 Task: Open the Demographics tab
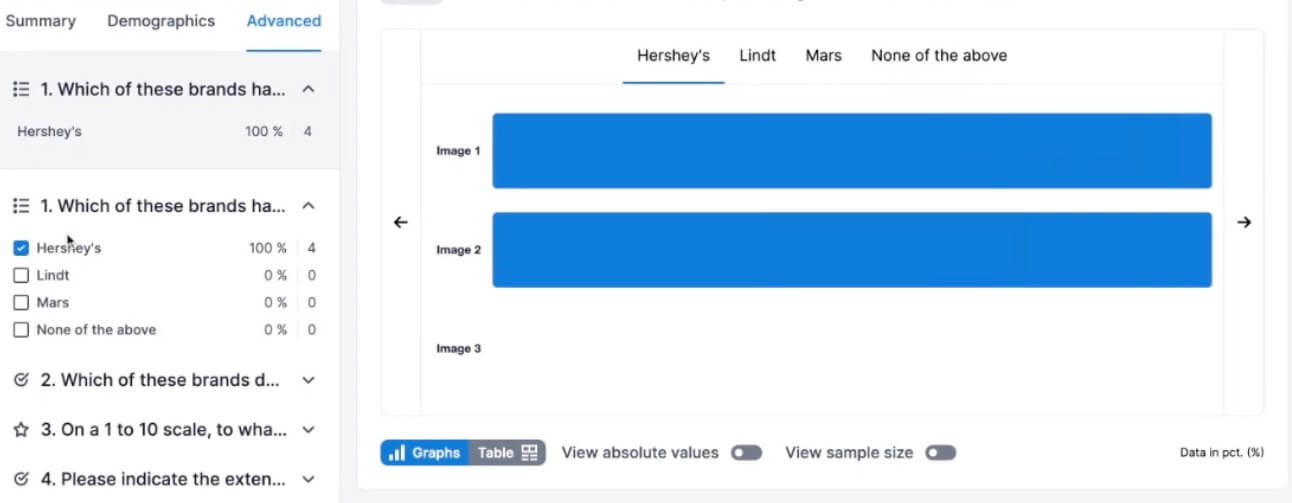(161, 21)
